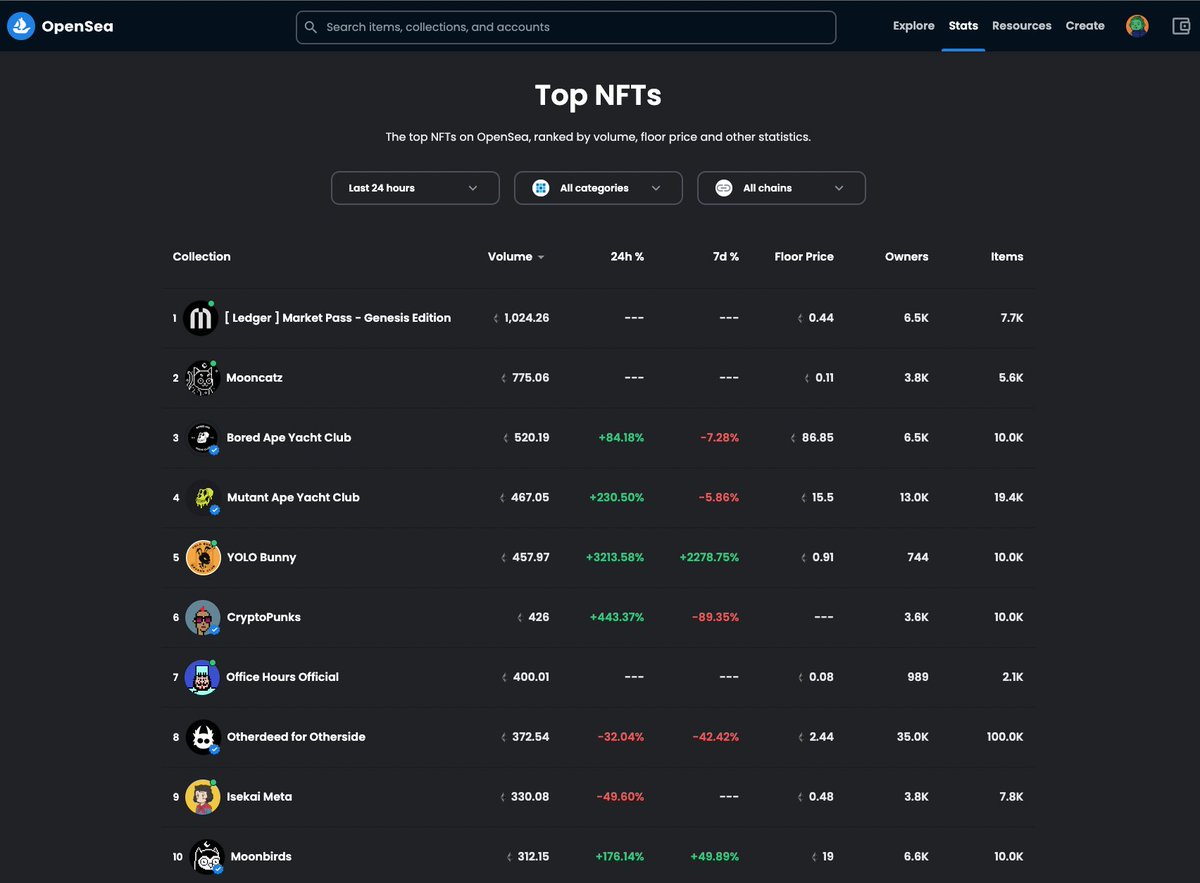Click the Isekai Meta avatar

[x=203, y=797]
